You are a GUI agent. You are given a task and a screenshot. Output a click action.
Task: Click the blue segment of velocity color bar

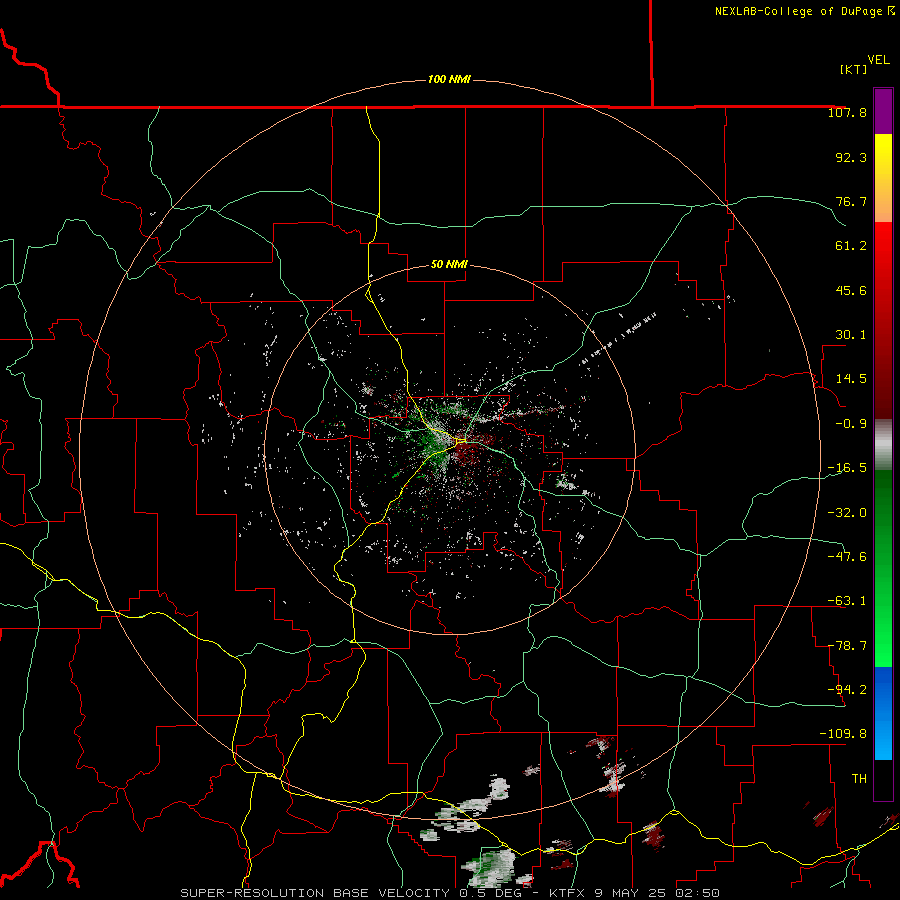coord(883,713)
